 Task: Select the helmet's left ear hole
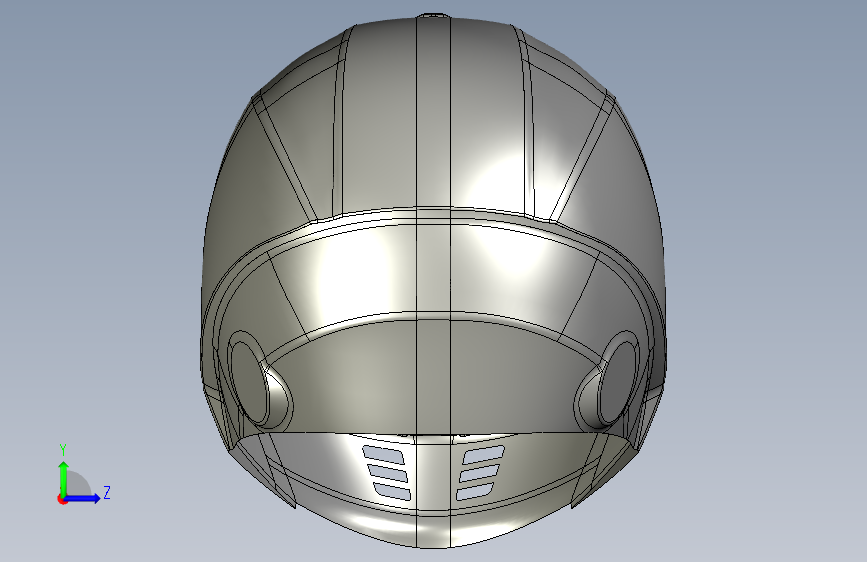248,381
